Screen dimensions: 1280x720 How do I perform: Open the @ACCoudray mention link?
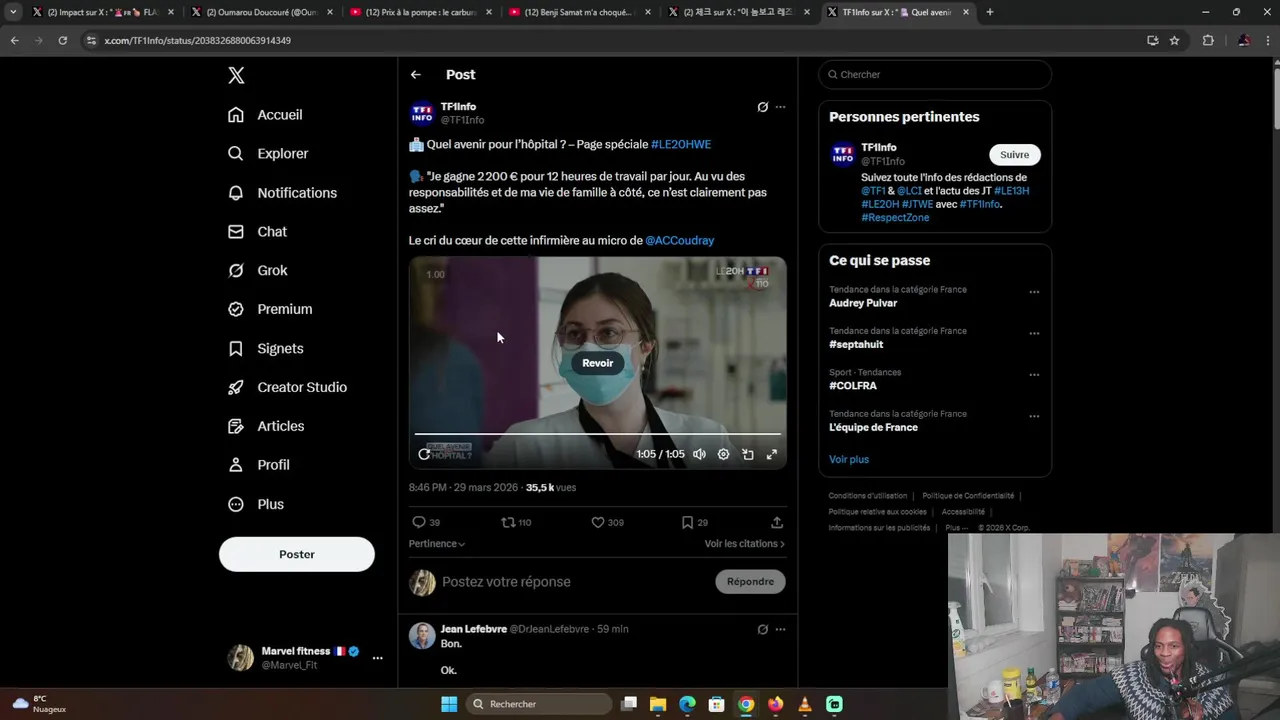(680, 241)
